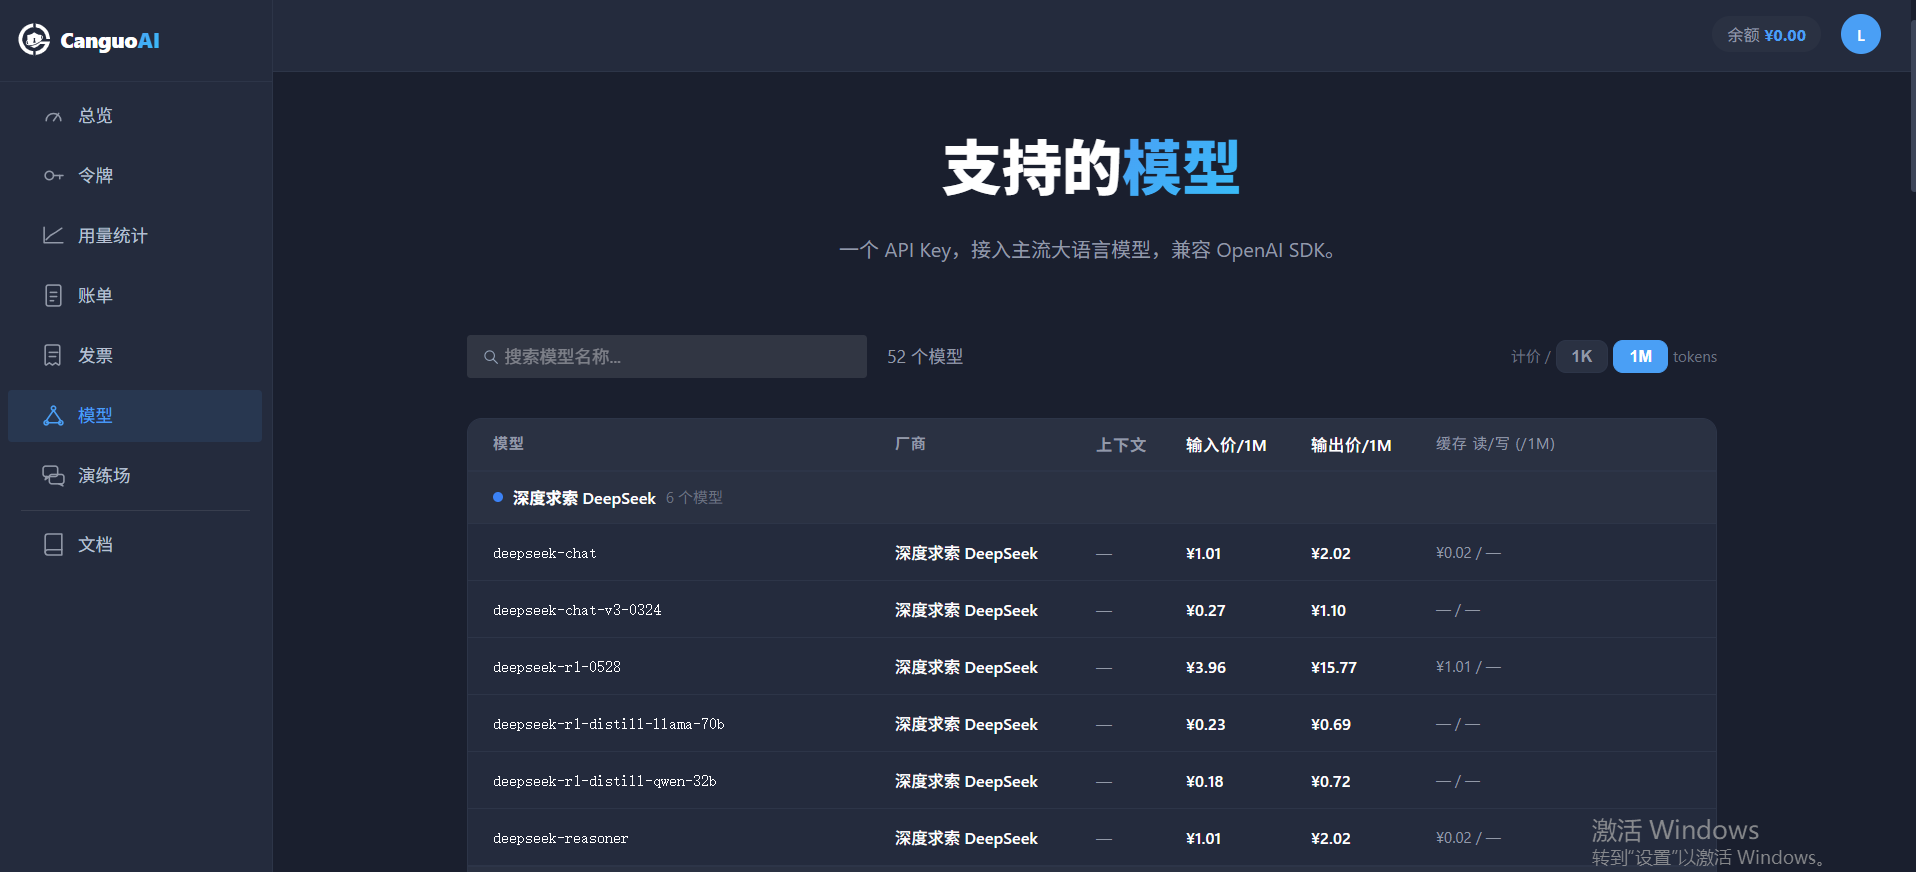Click the 令牌 key icon in sidebar

coord(53,176)
